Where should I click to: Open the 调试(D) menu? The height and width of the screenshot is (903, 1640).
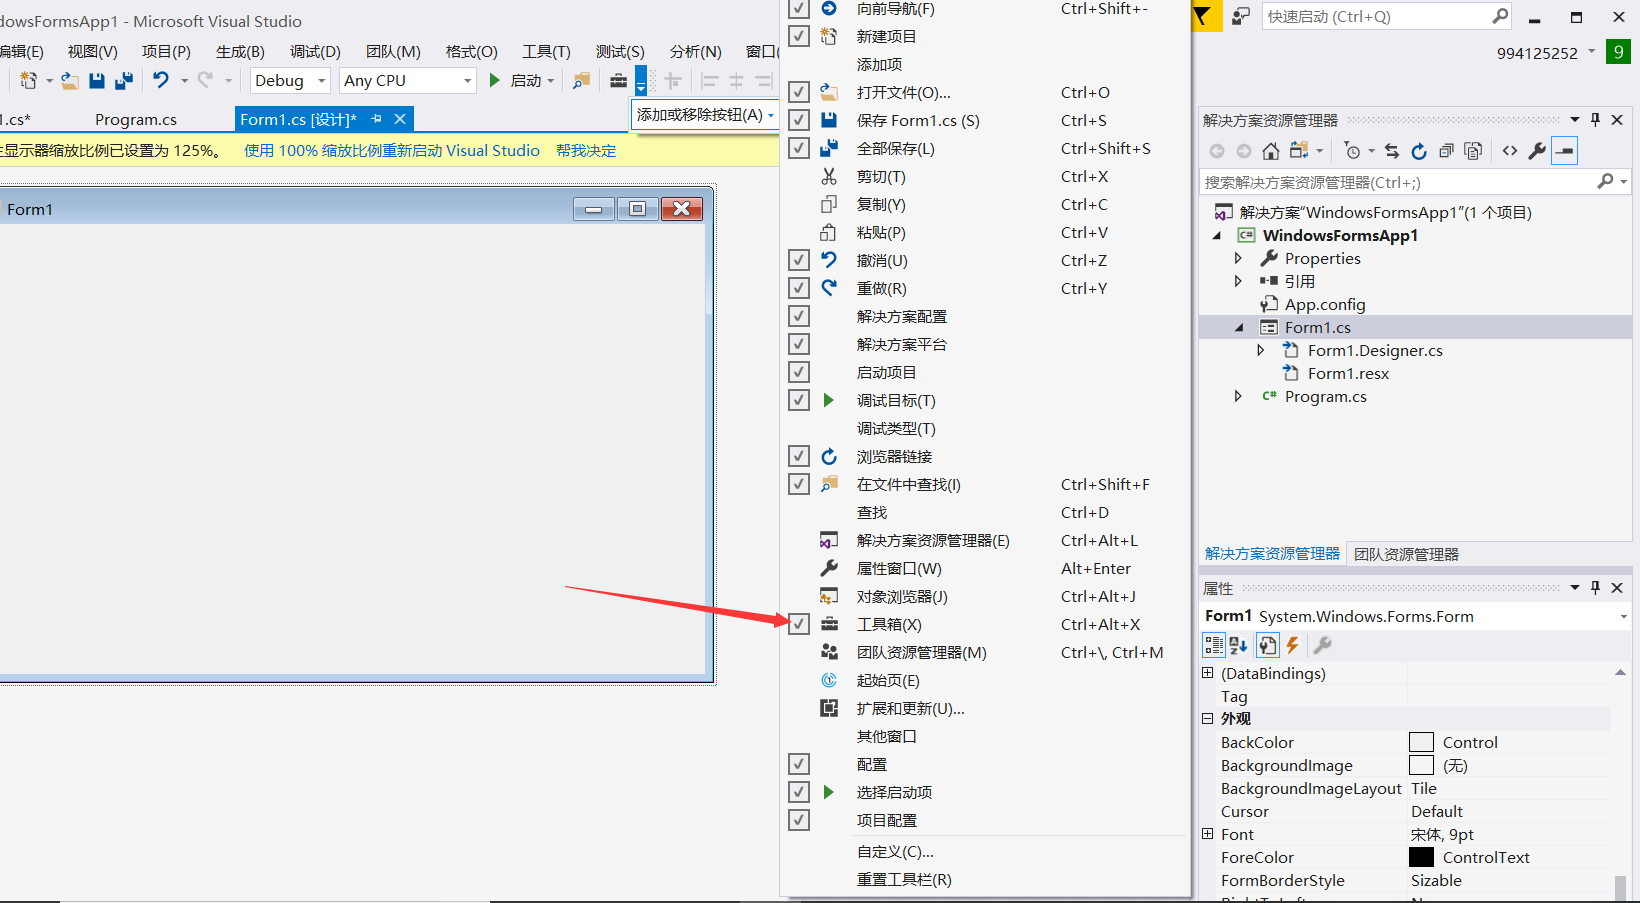coord(315,52)
